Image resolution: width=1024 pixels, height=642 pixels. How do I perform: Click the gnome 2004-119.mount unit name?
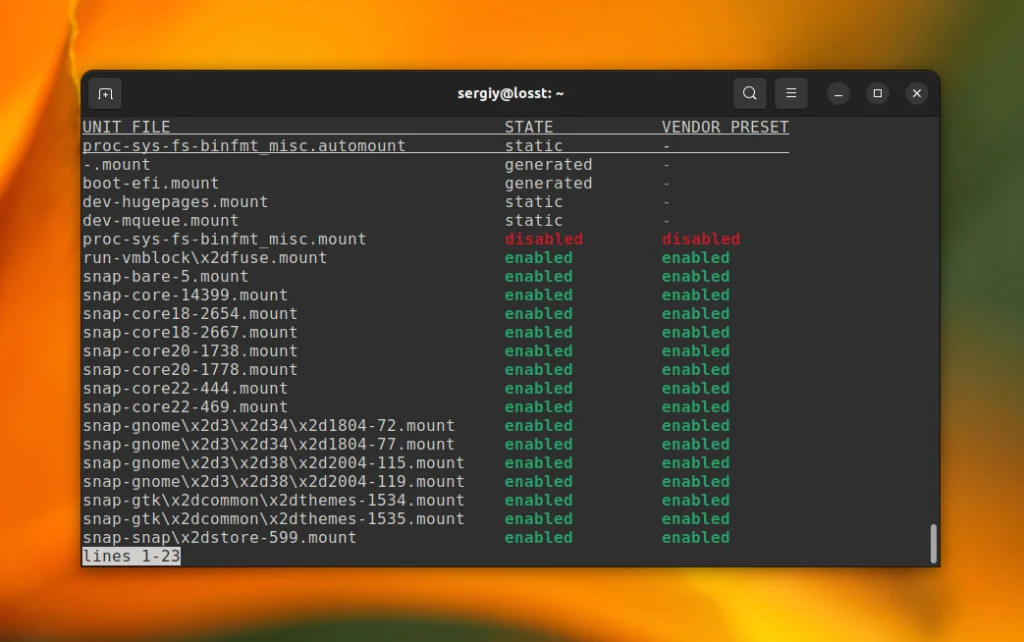pos(274,481)
